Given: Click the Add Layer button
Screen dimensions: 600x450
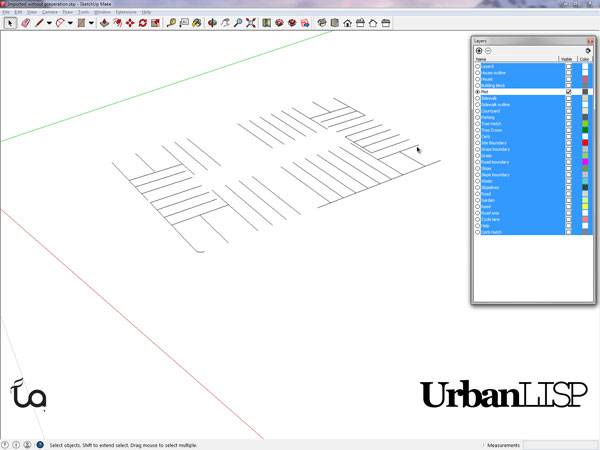Looking at the screenshot, I should 479,50.
